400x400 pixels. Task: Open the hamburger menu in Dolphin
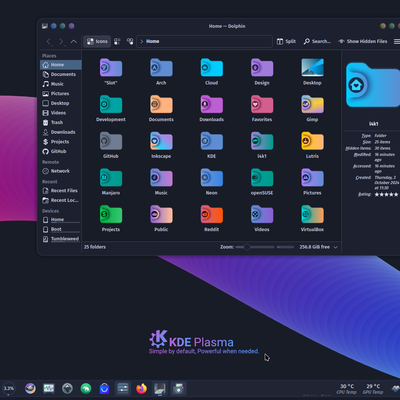pos(397,41)
